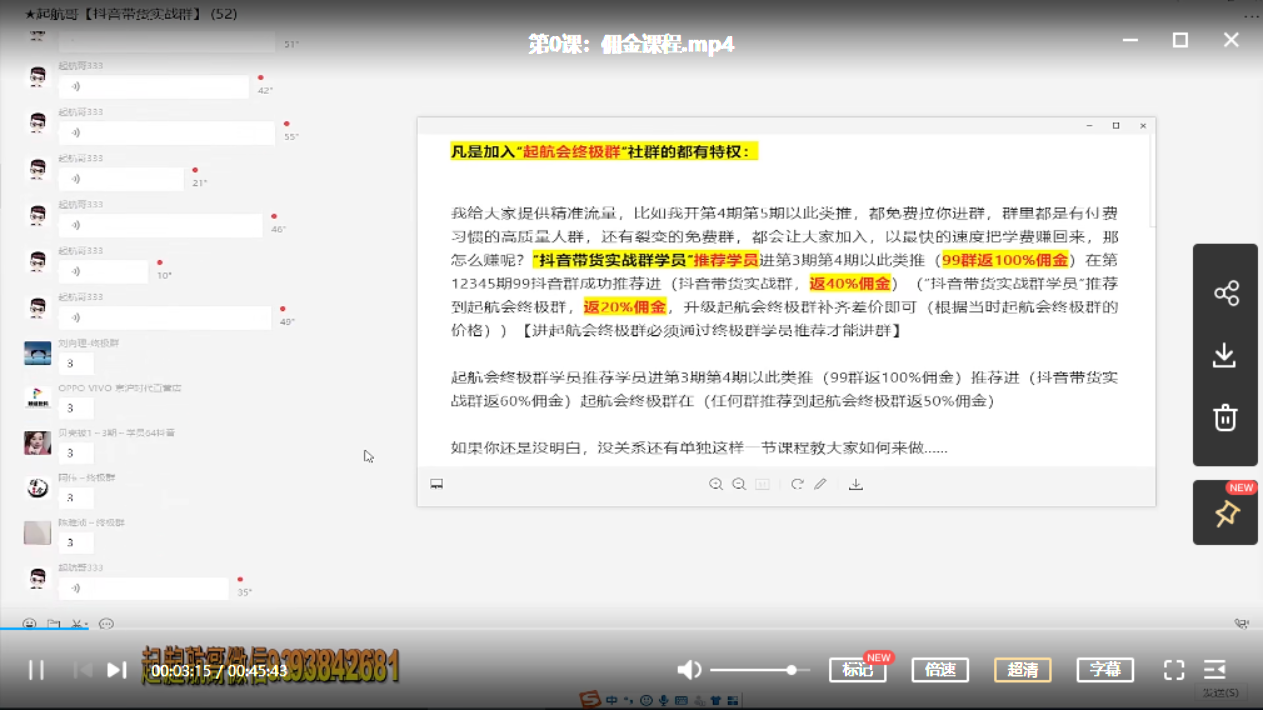Rotate the image in viewer
This screenshot has width=1263, height=710.
point(797,484)
